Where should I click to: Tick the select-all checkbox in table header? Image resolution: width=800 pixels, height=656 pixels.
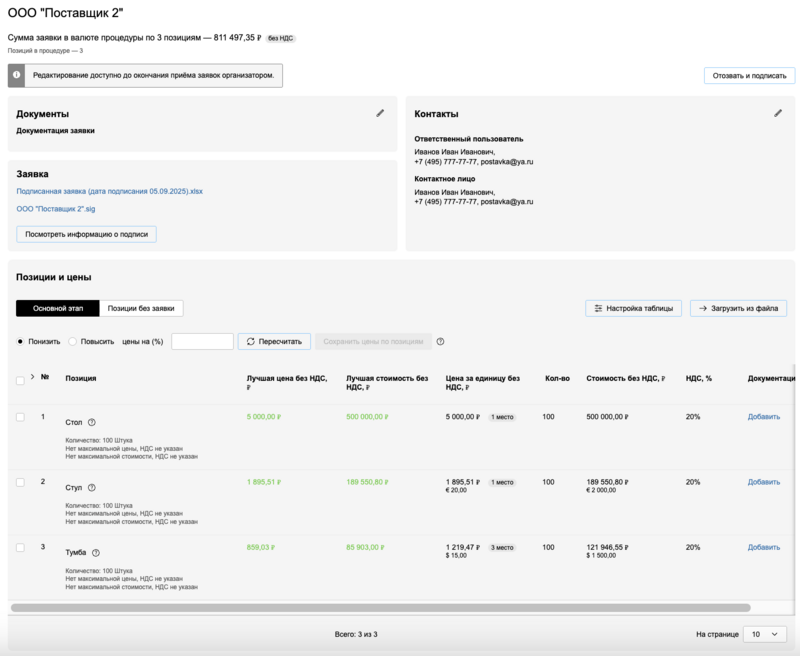point(21,380)
